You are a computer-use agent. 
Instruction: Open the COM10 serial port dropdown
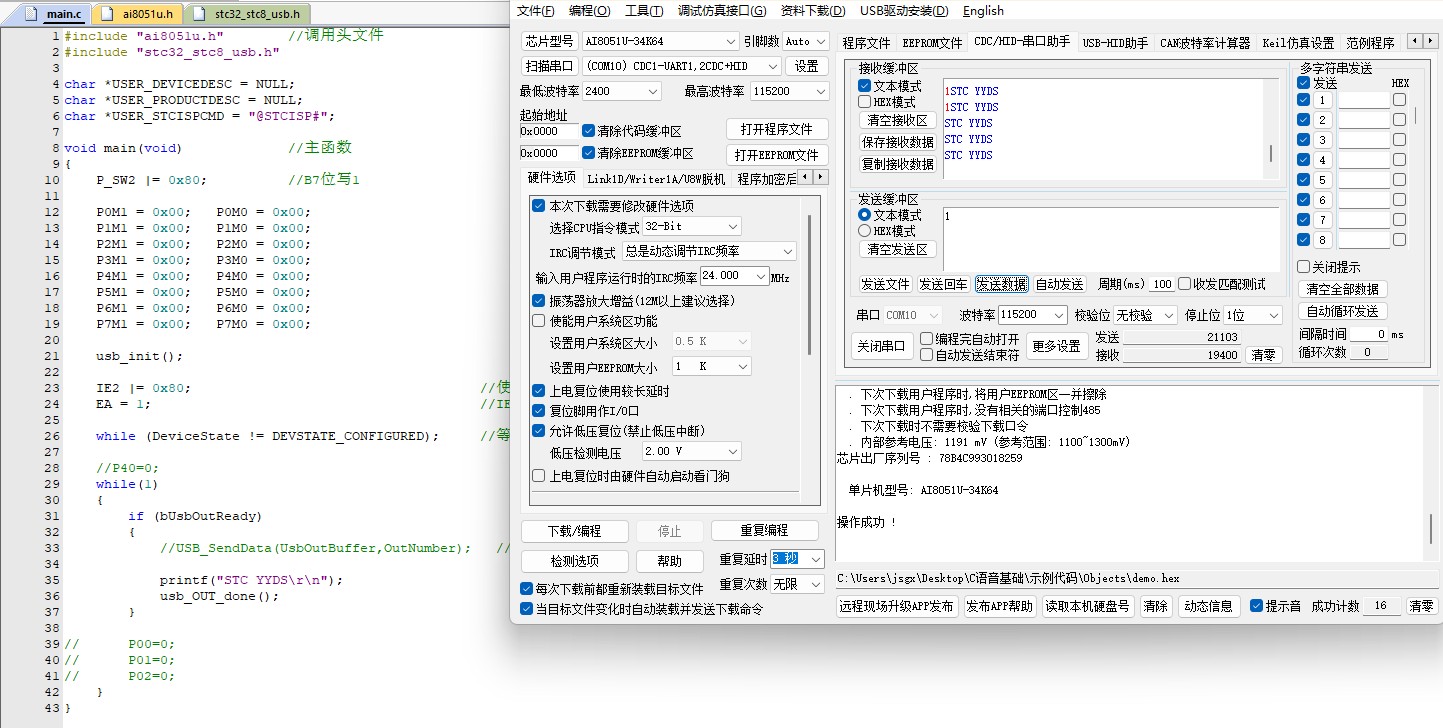[x=681, y=66]
